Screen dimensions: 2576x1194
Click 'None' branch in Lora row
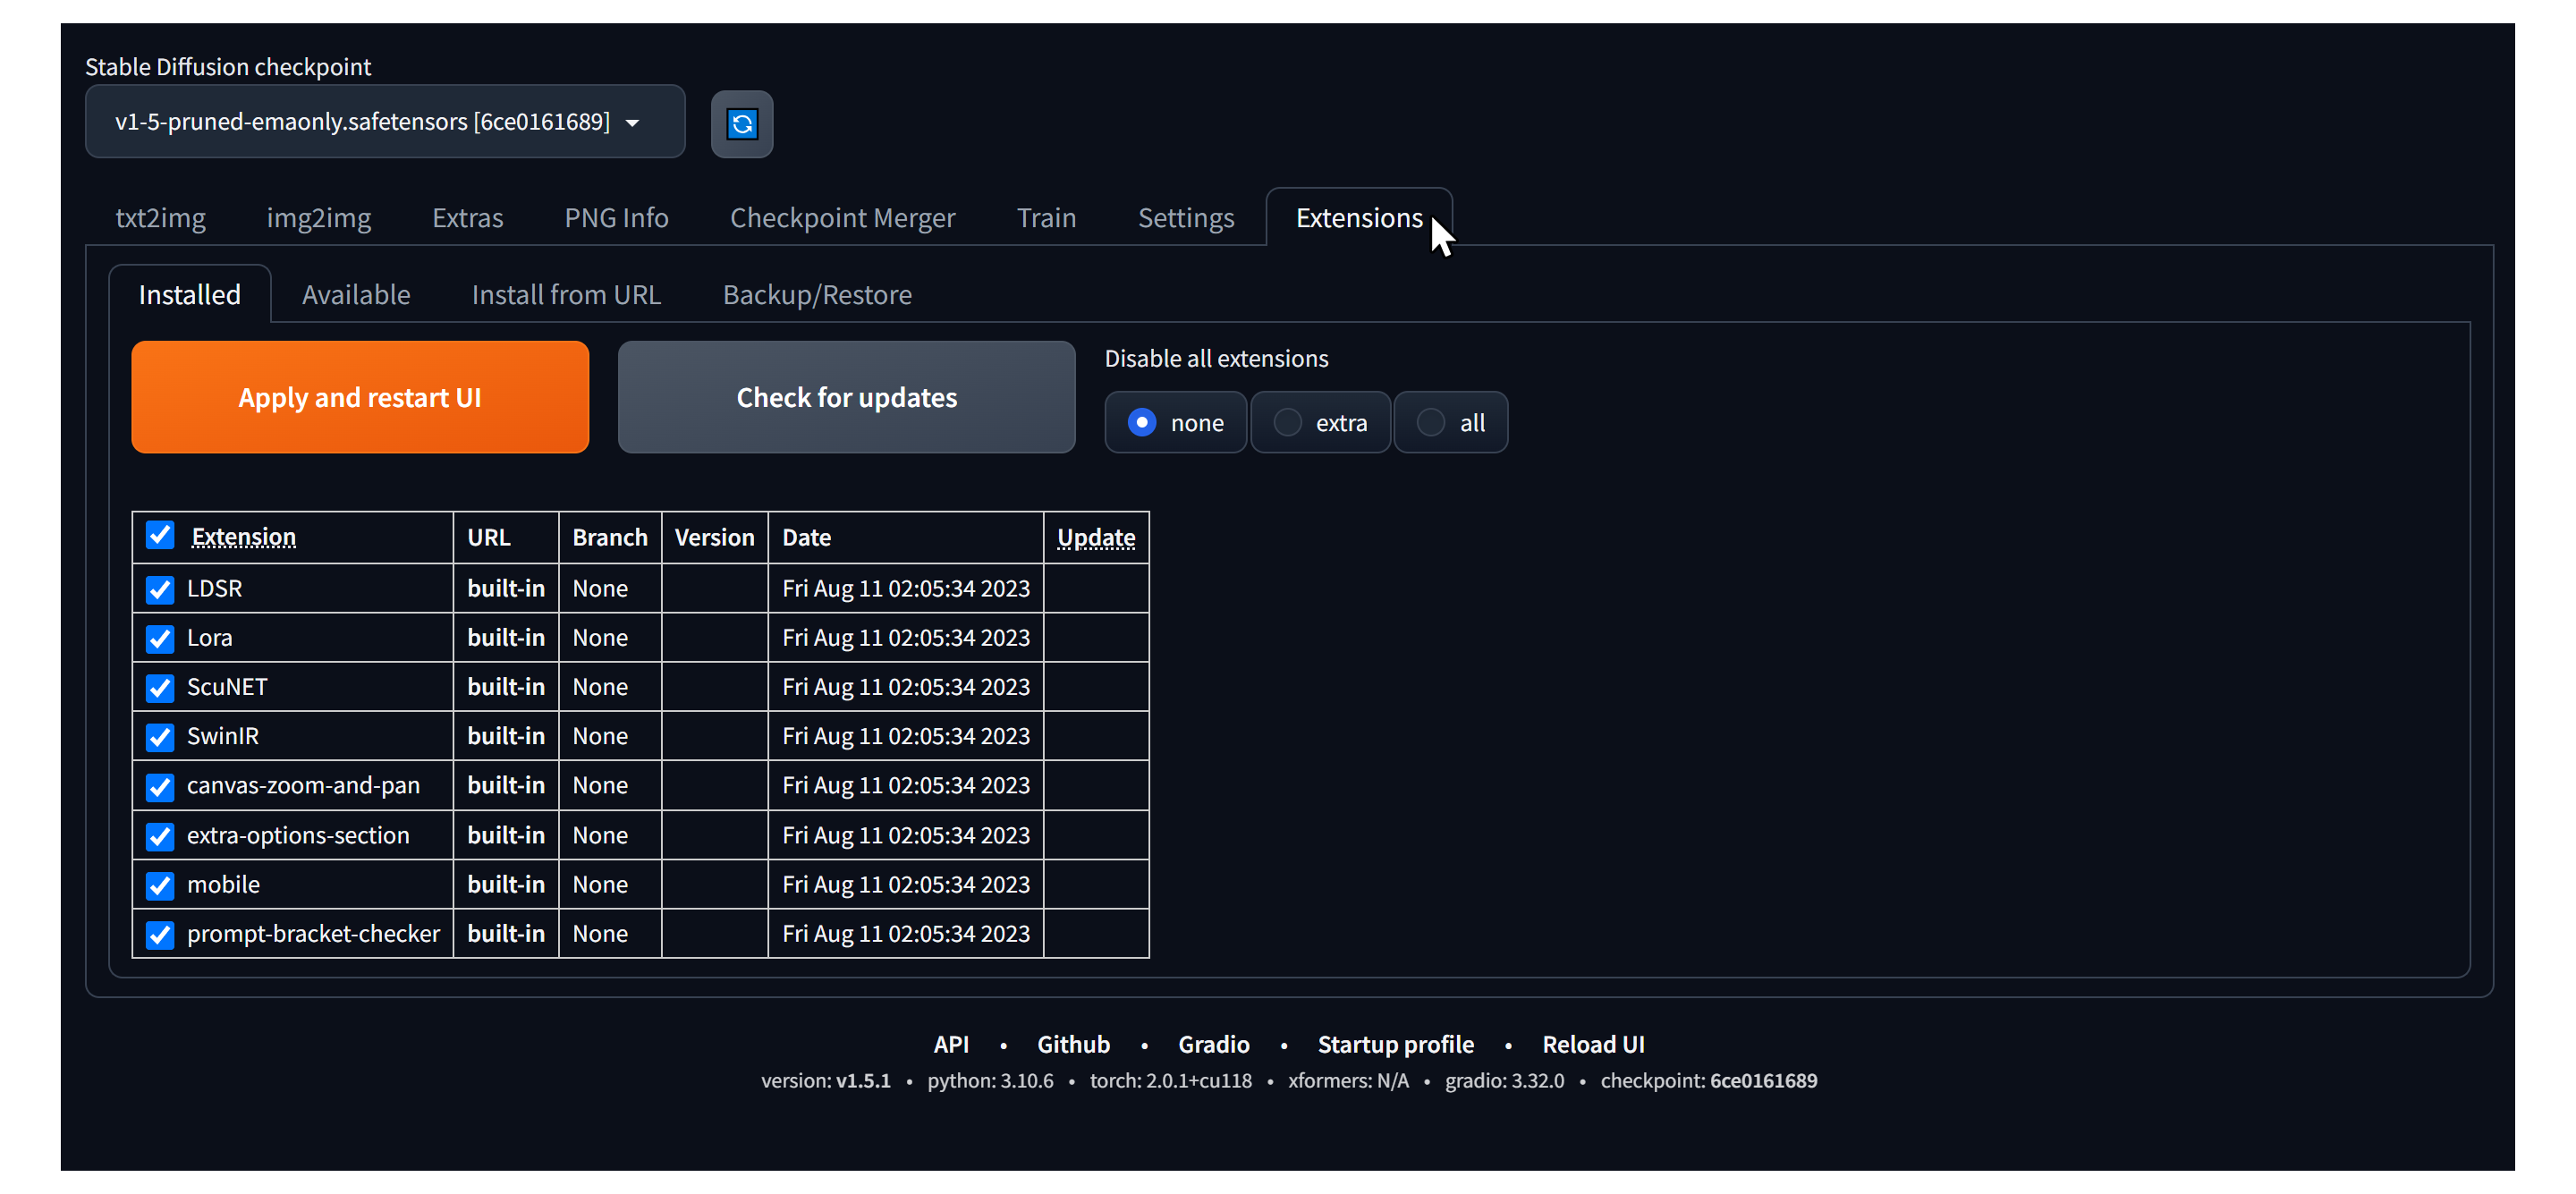point(600,637)
